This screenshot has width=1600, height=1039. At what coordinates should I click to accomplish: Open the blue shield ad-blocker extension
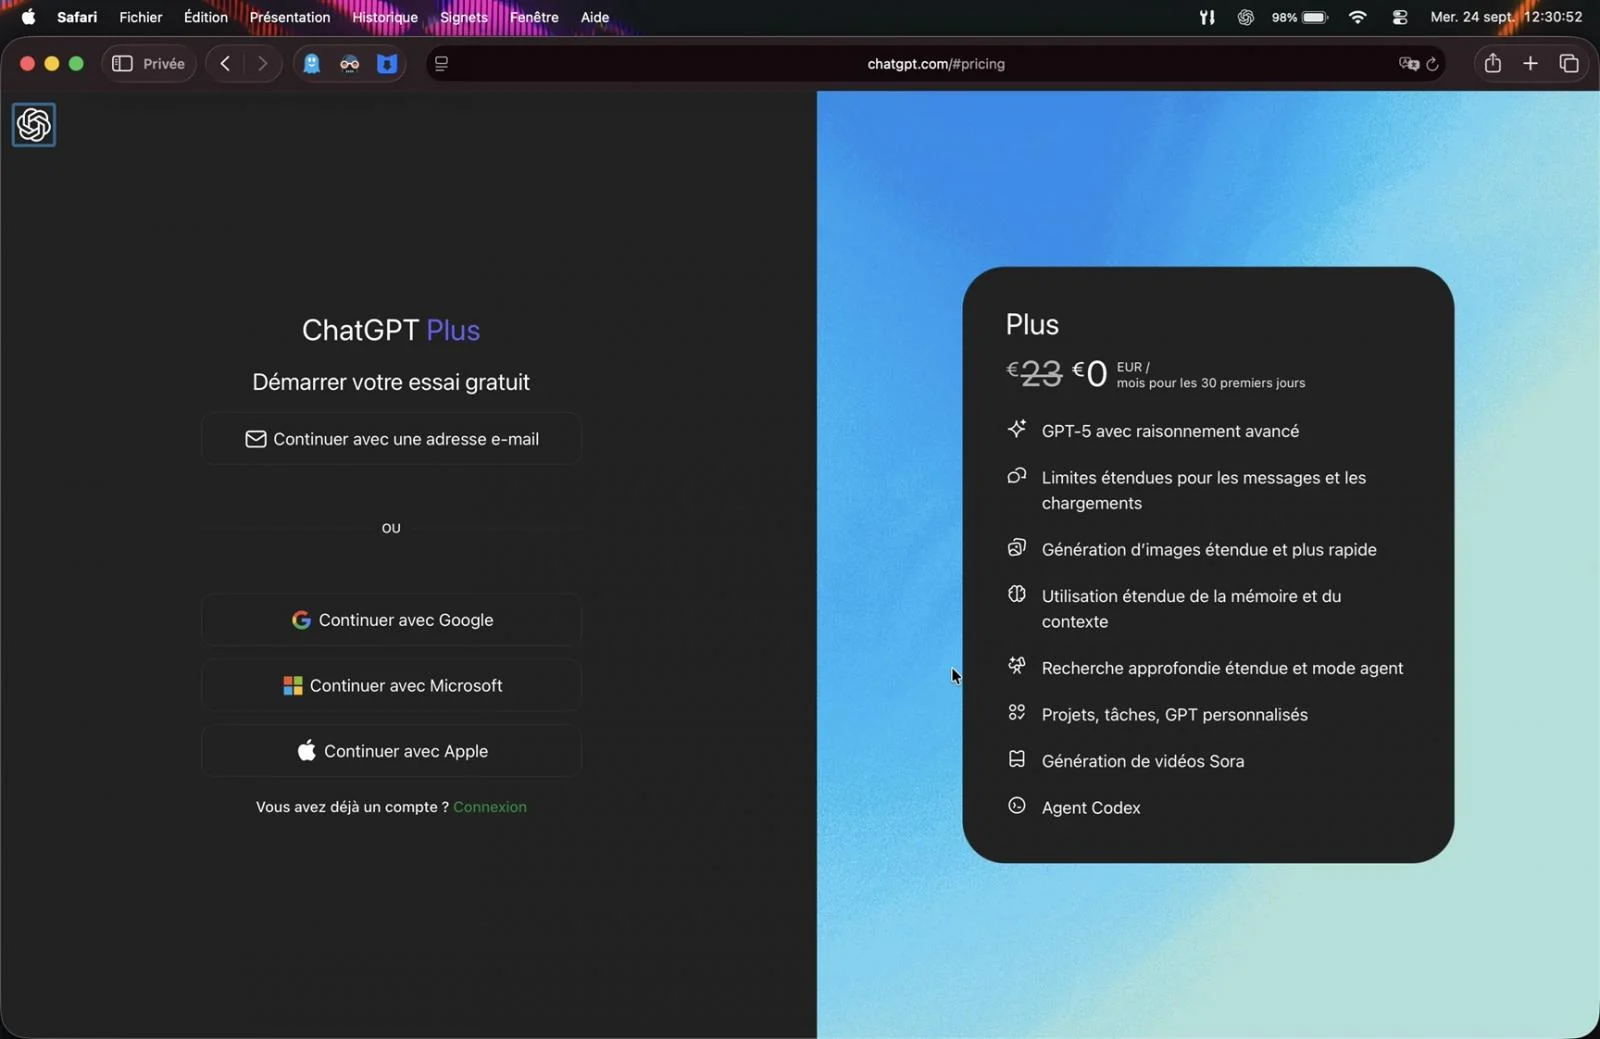(x=387, y=63)
